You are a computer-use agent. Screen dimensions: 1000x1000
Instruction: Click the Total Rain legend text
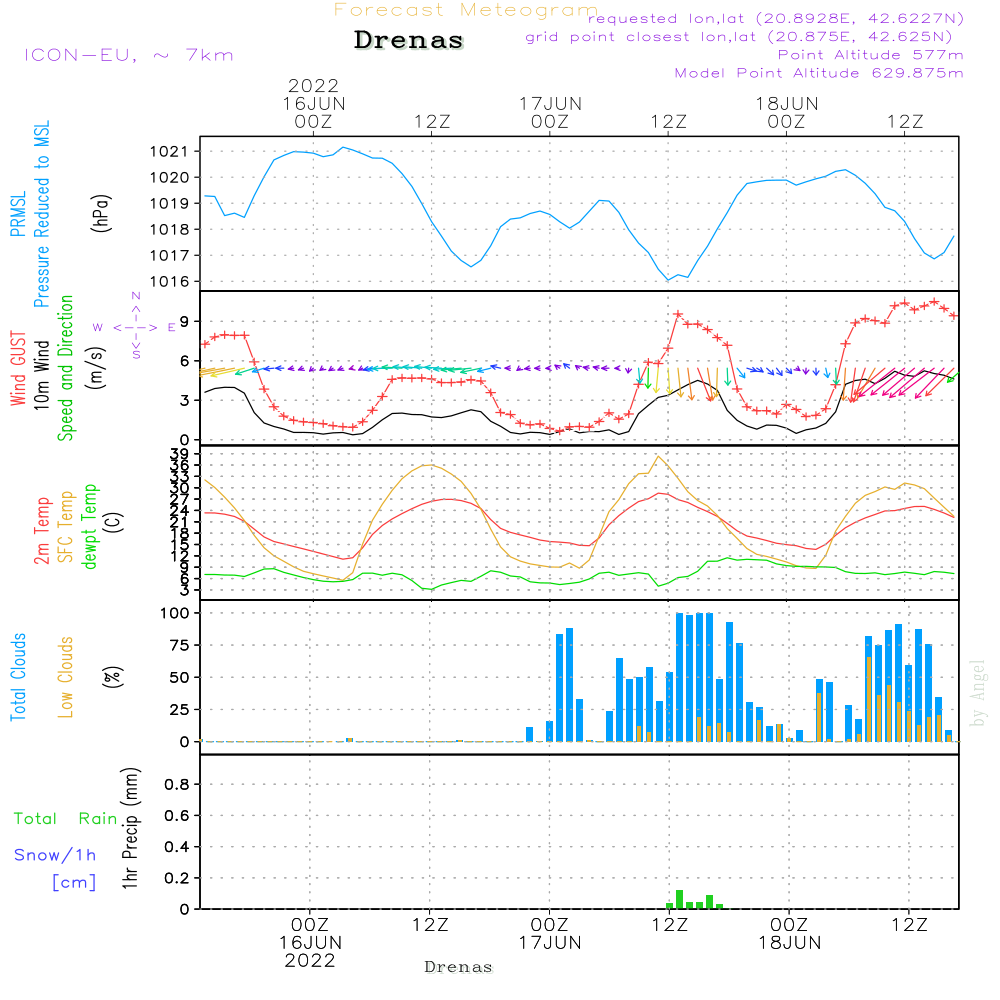(x=66, y=818)
